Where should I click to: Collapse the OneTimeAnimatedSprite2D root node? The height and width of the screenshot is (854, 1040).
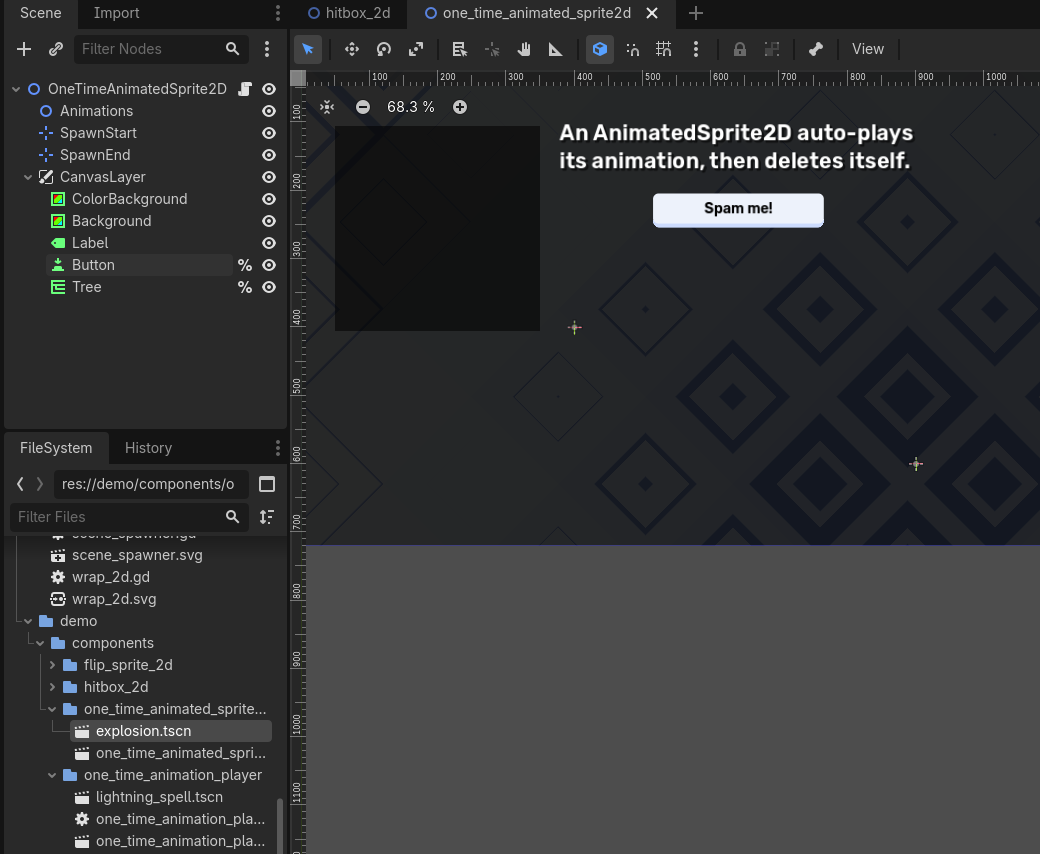click(16, 89)
